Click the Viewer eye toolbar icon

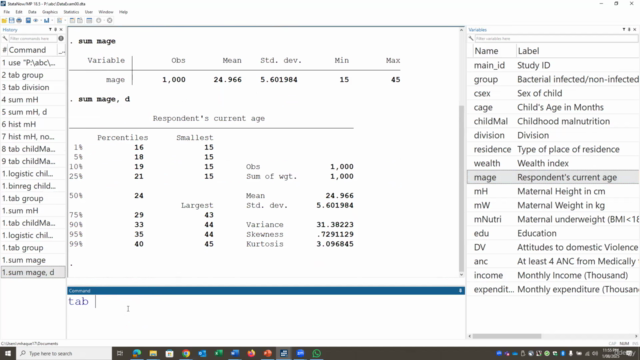pyautogui.click(x=36, y=20)
